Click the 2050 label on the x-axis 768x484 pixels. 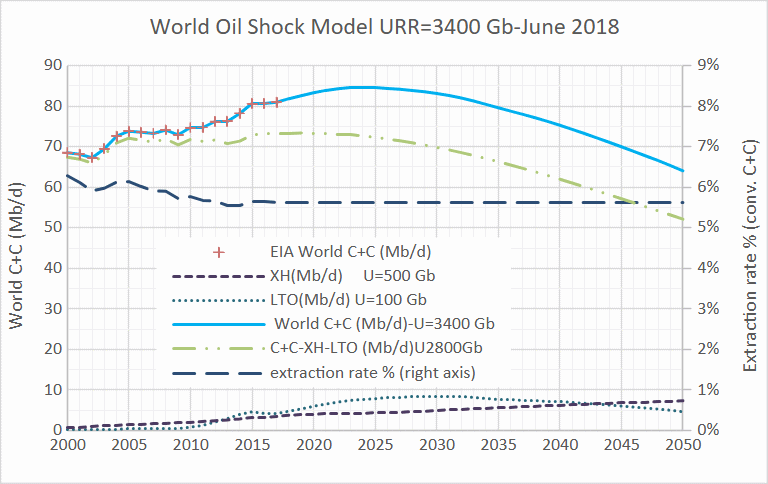(x=682, y=443)
